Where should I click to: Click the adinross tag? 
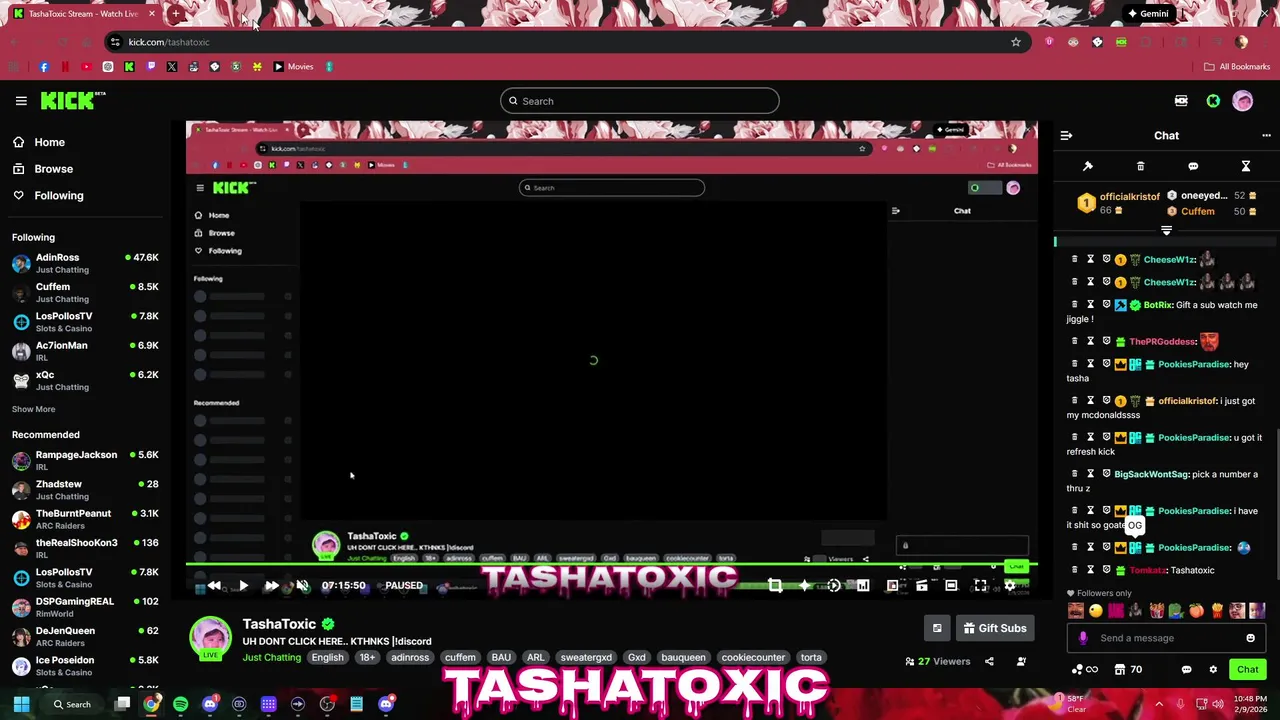(x=410, y=657)
